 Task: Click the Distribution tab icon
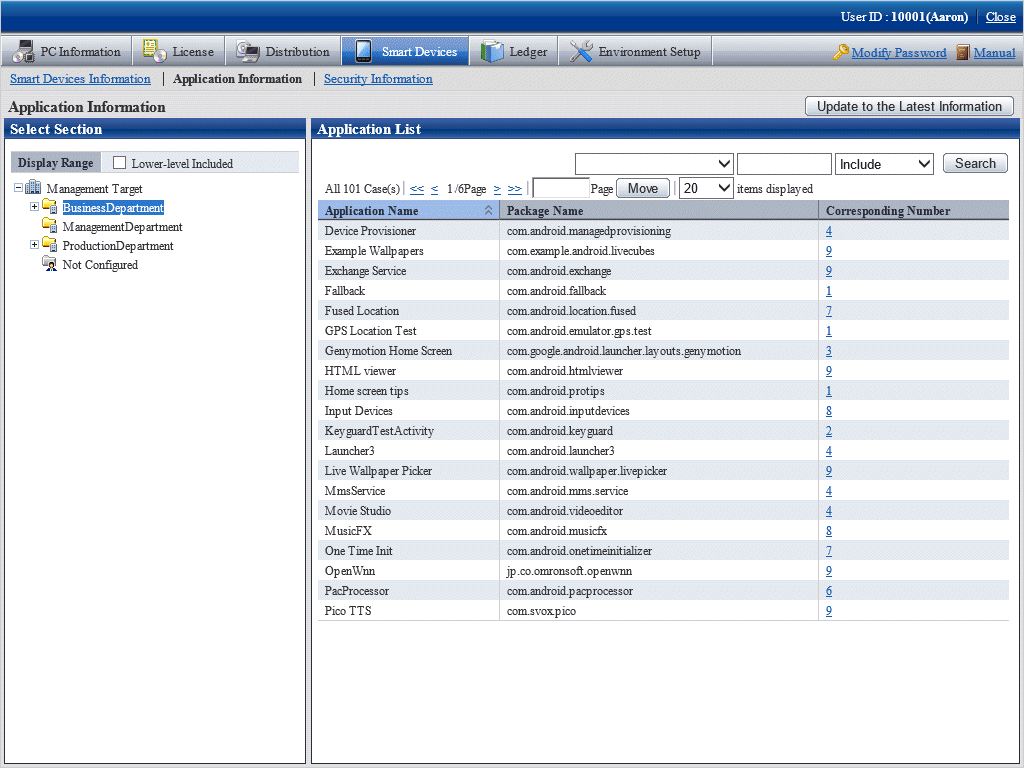click(247, 52)
